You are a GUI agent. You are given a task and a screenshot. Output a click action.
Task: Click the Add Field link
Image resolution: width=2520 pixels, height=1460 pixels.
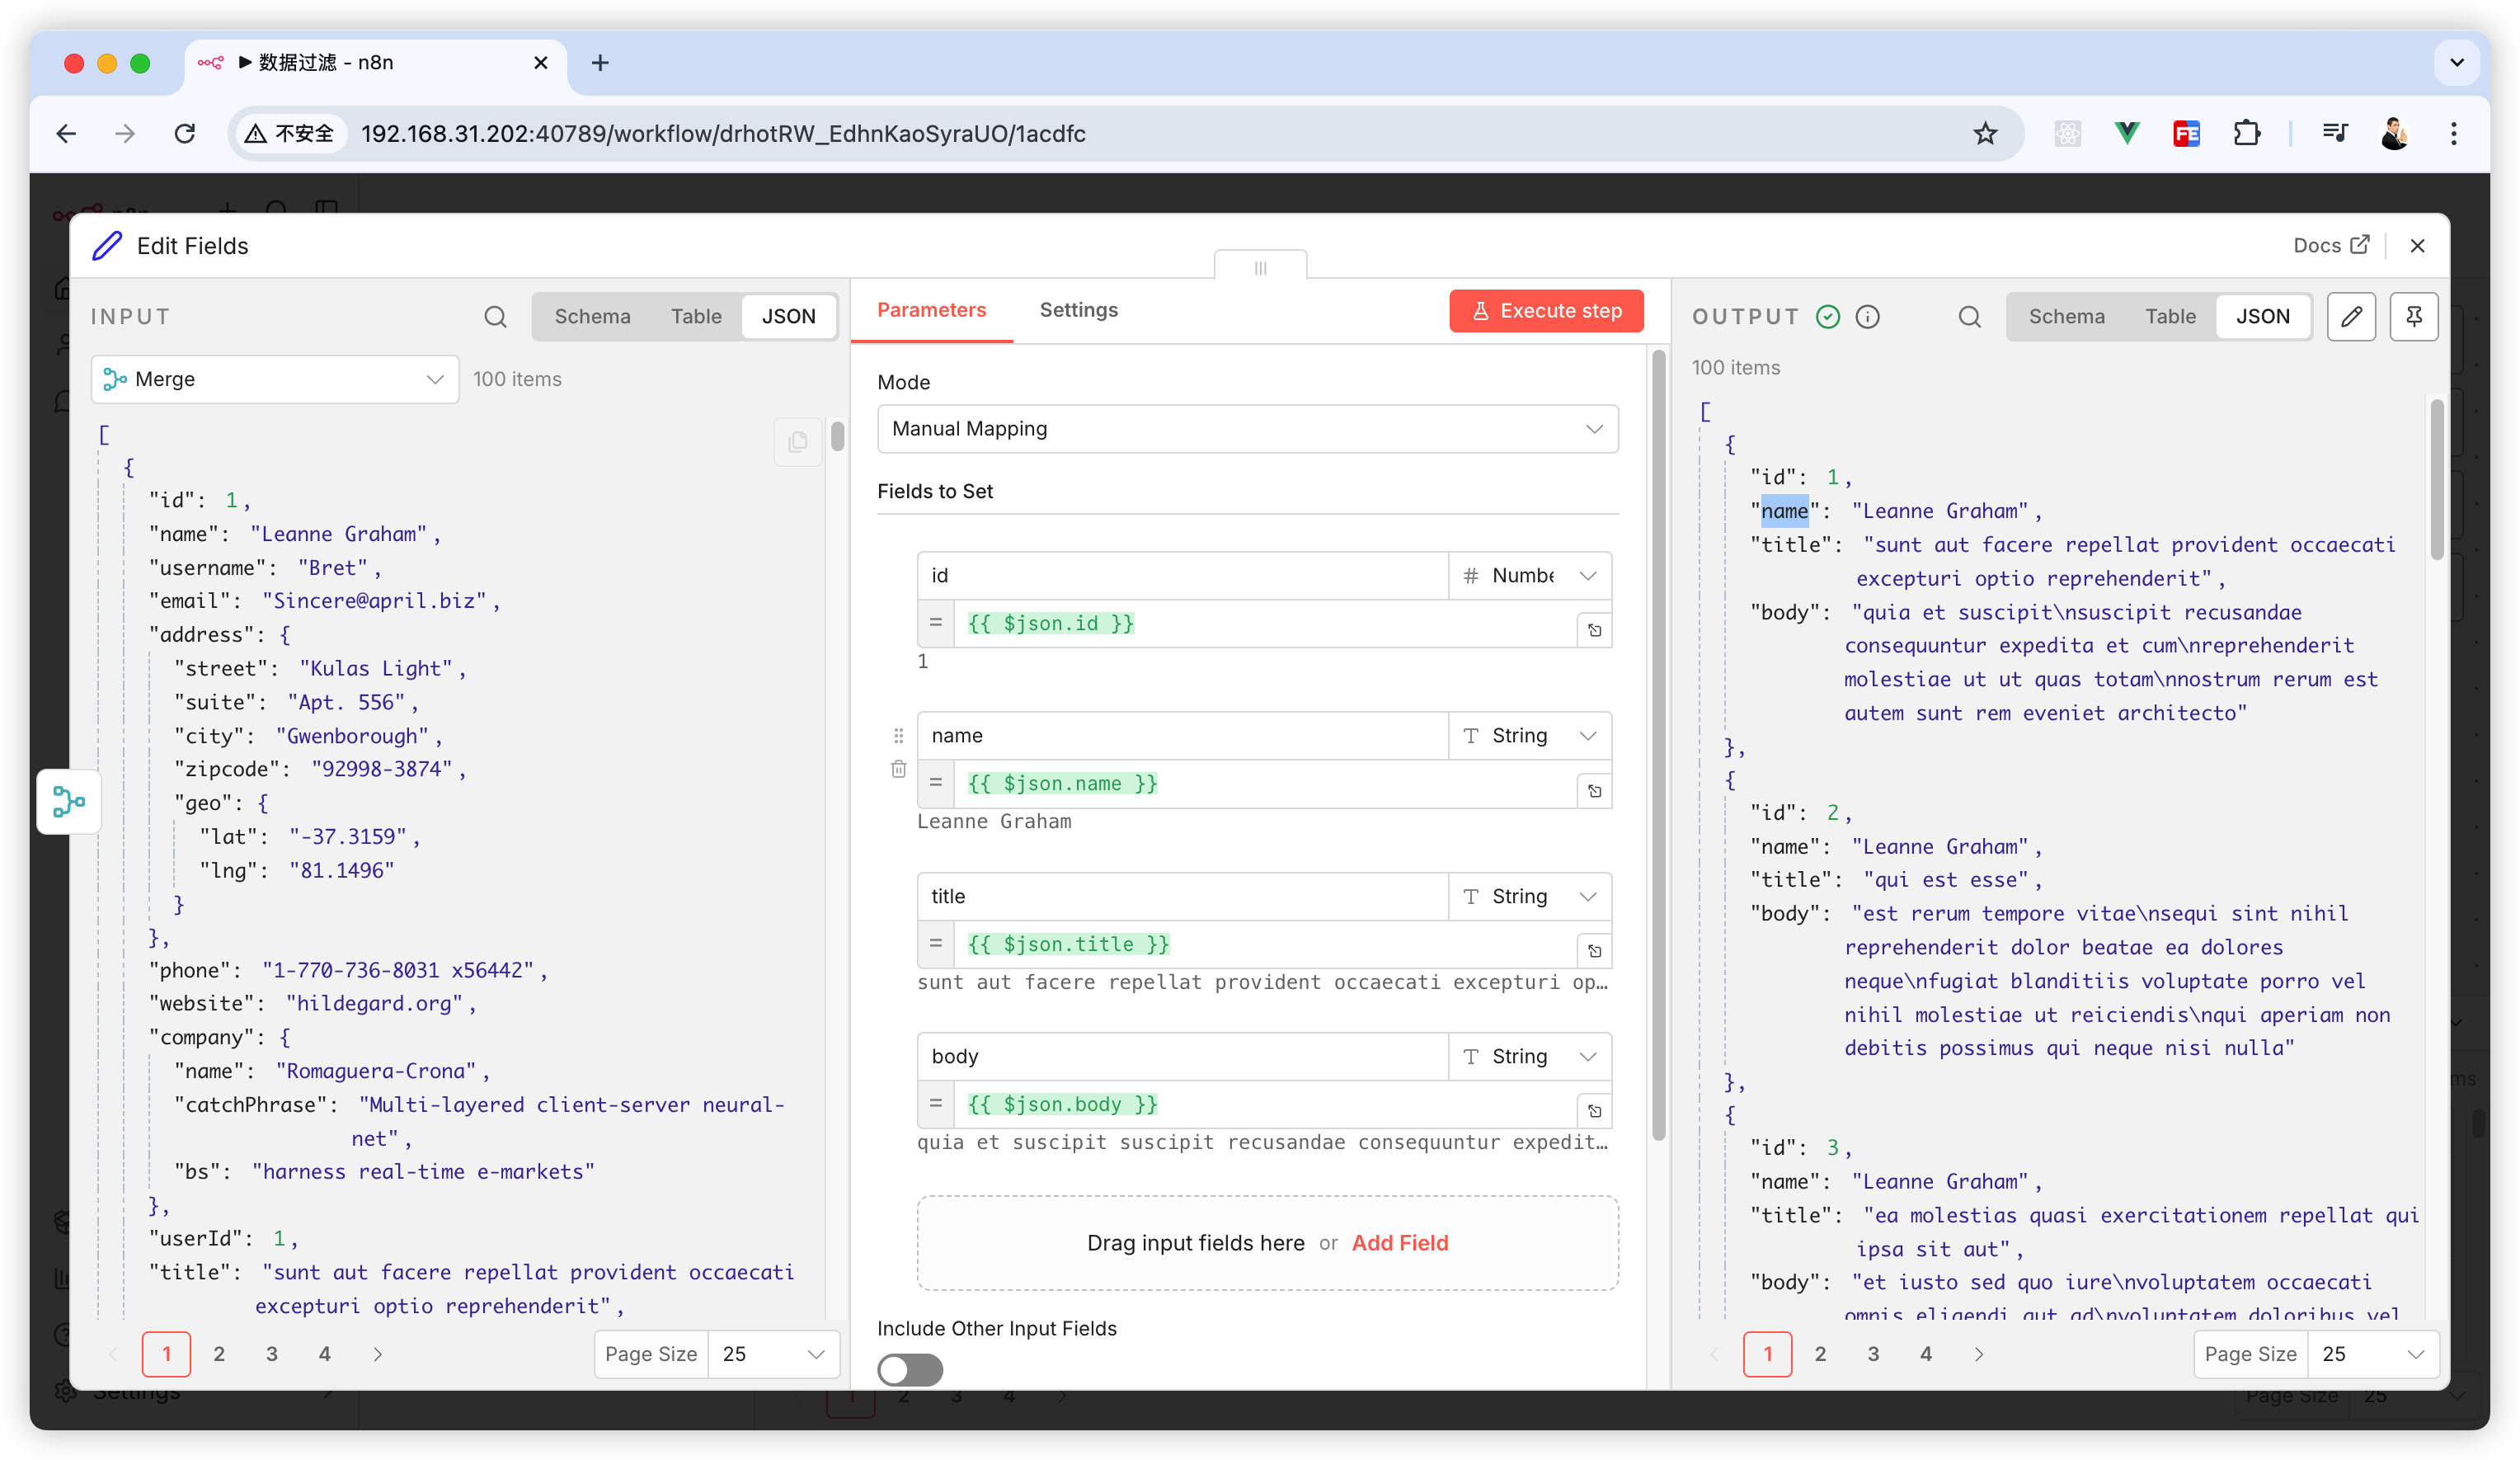coord(1399,1242)
